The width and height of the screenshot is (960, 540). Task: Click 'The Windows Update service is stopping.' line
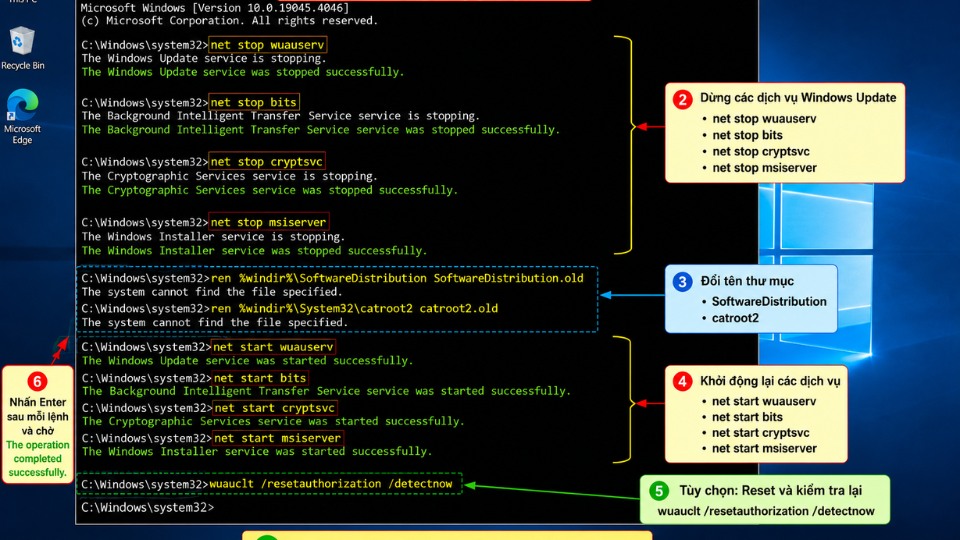point(204,59)
